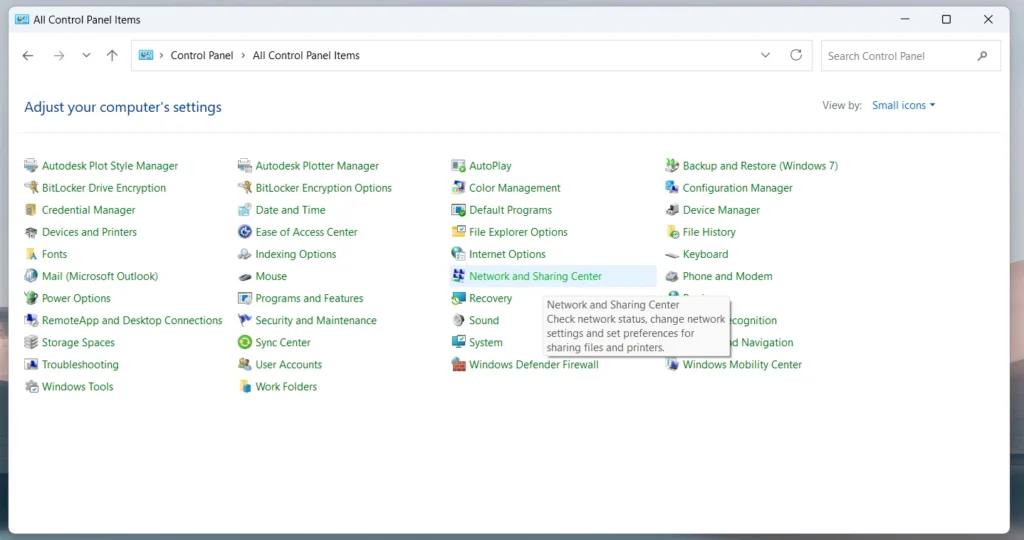The image size is (1024, 540).
Task: Open RemoteApp and Desktop Connections link
Action: pyautogui.click(x=132, y=321)
